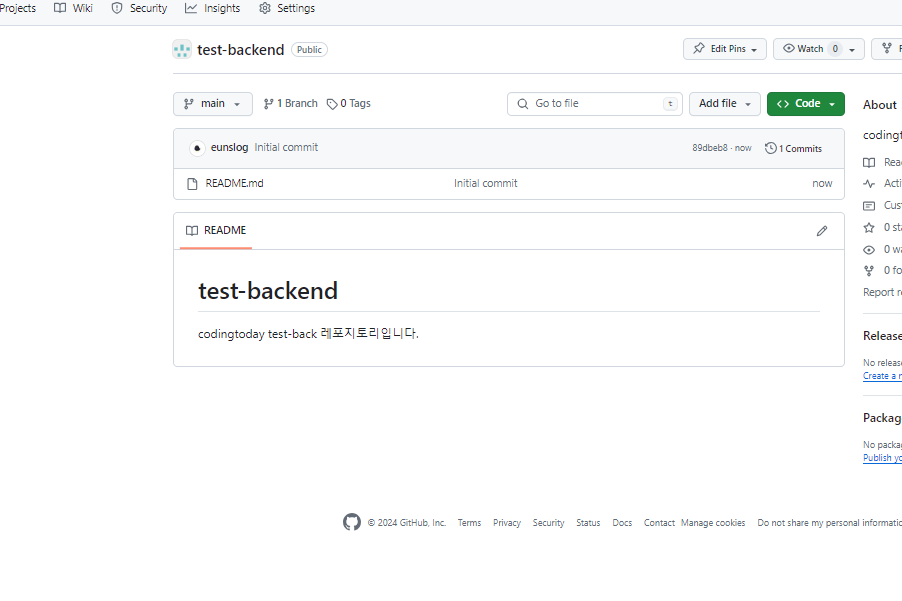The image size is (902, 601).
Task: Open the Status footer link
Action: point(588,523)
